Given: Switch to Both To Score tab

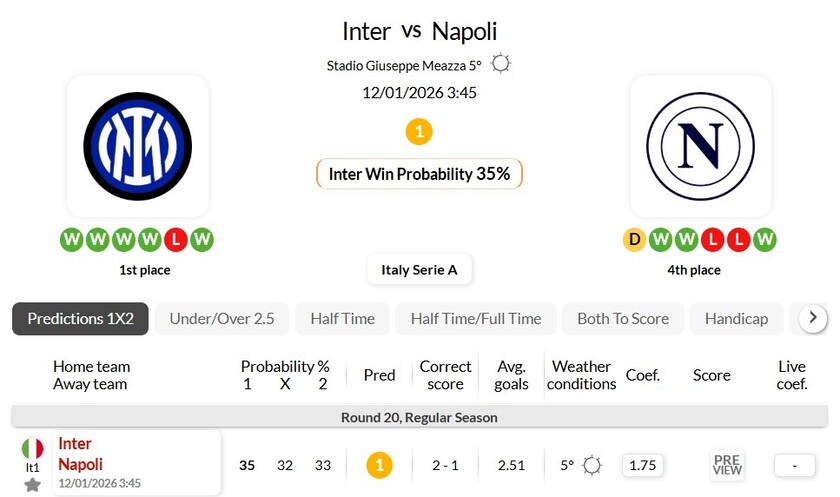Looking at the screenshot, I should 623,319.
